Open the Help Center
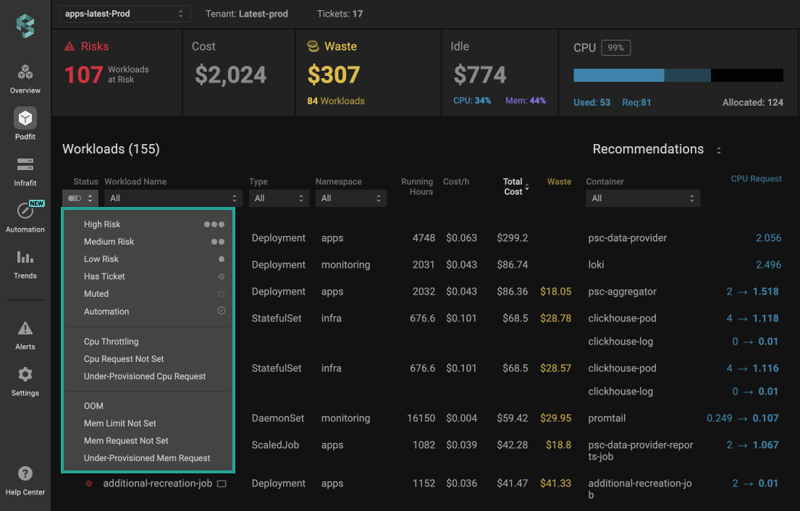Screen dimensions: 800x511 pyautogui.click(x=25, y=480)
